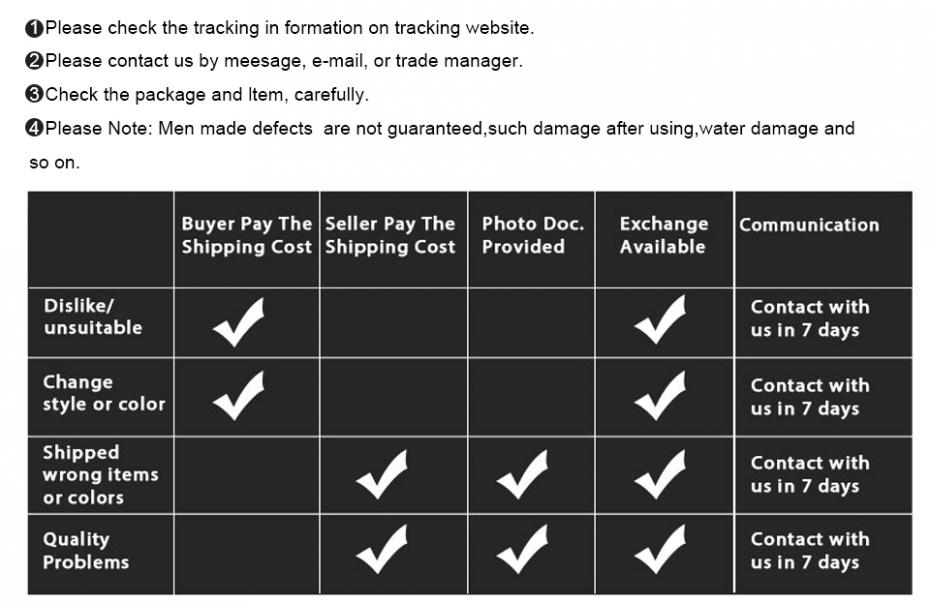Screen dimensions: 930x604
Task: Select the Communication column header
Action: (809, 225)
